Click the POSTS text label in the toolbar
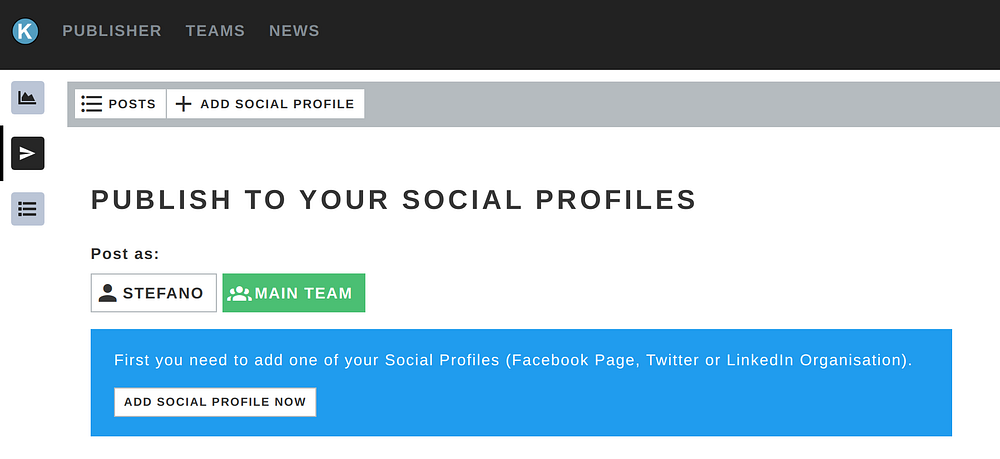This screenshot has height=459, width=1000. (x=132, y=104)
